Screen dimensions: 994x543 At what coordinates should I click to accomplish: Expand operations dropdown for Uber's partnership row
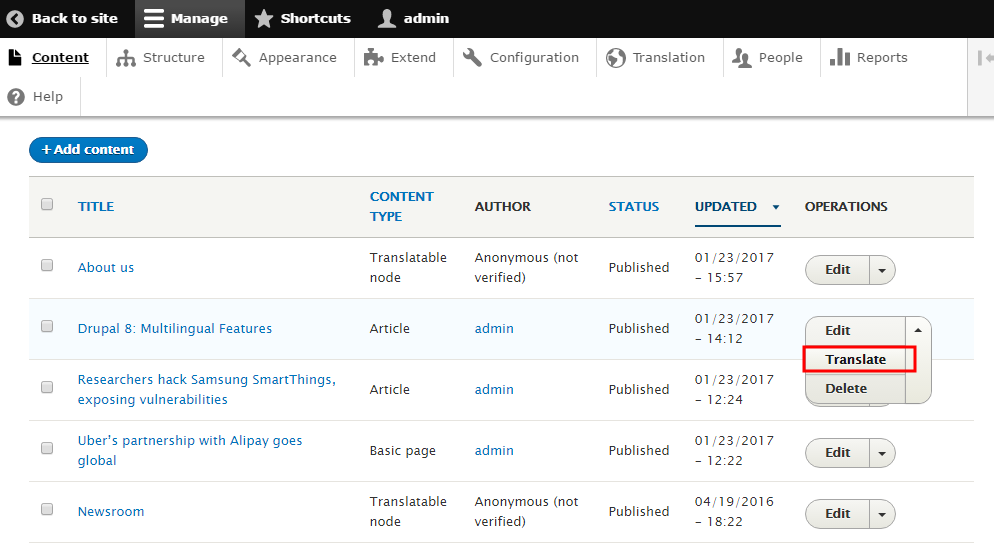(x=882, y=454)
